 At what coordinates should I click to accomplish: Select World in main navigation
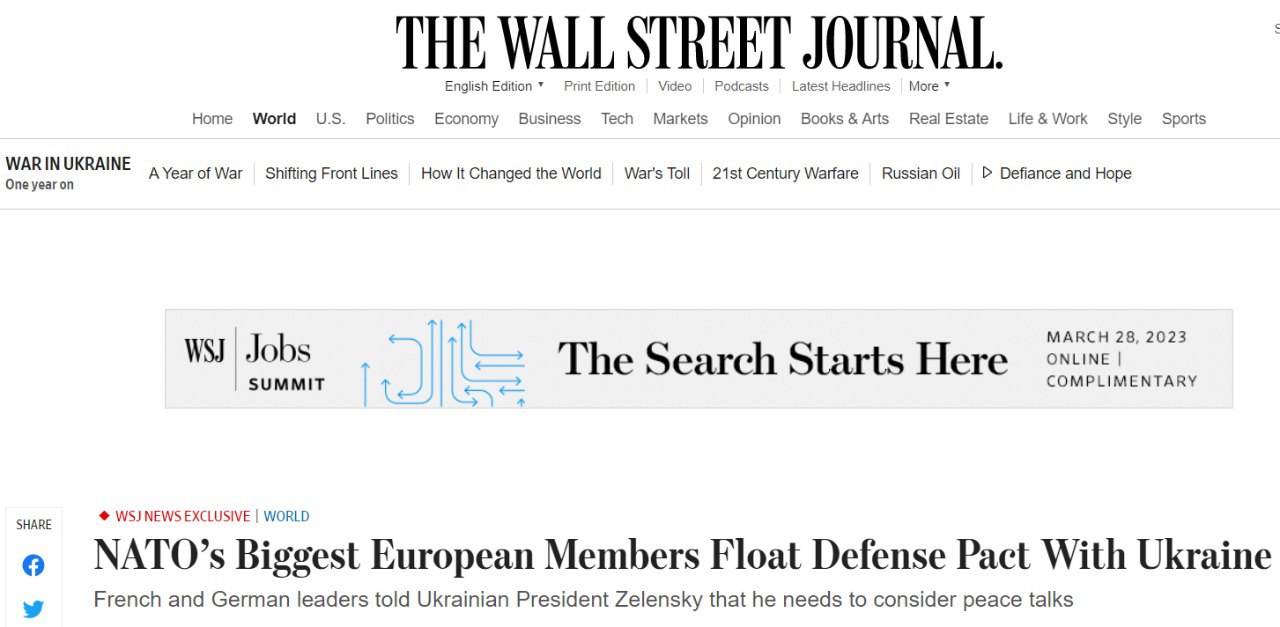(274, 118)
